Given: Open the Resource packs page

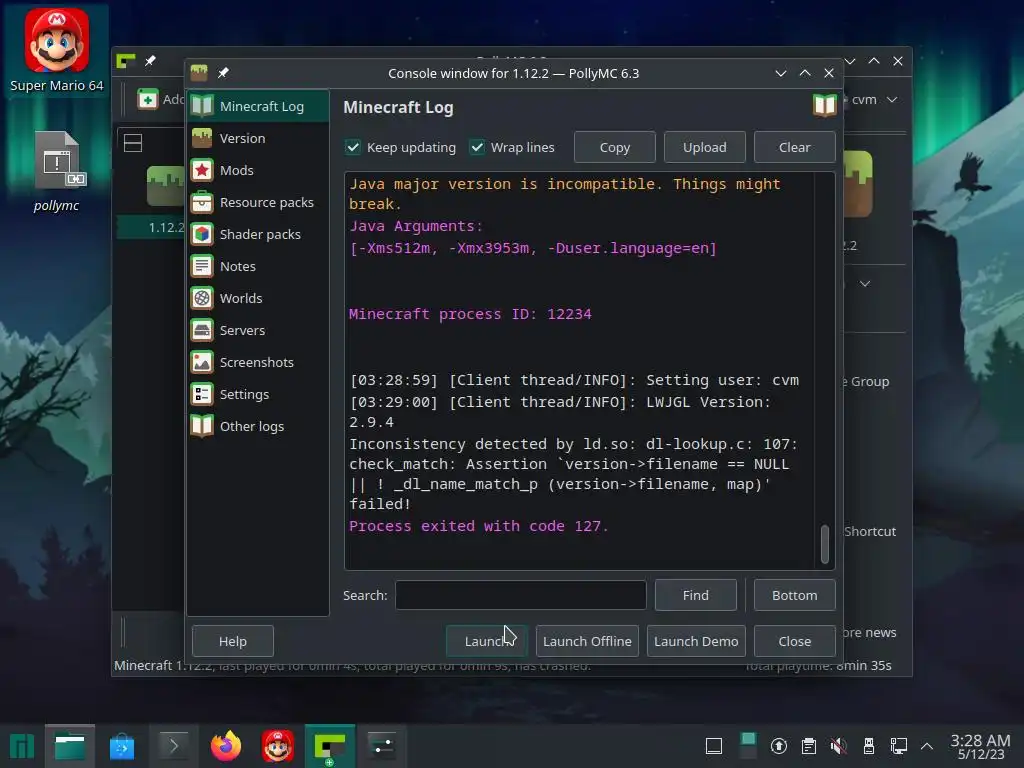Looking at the screenshot, I should tap(258, 202).
